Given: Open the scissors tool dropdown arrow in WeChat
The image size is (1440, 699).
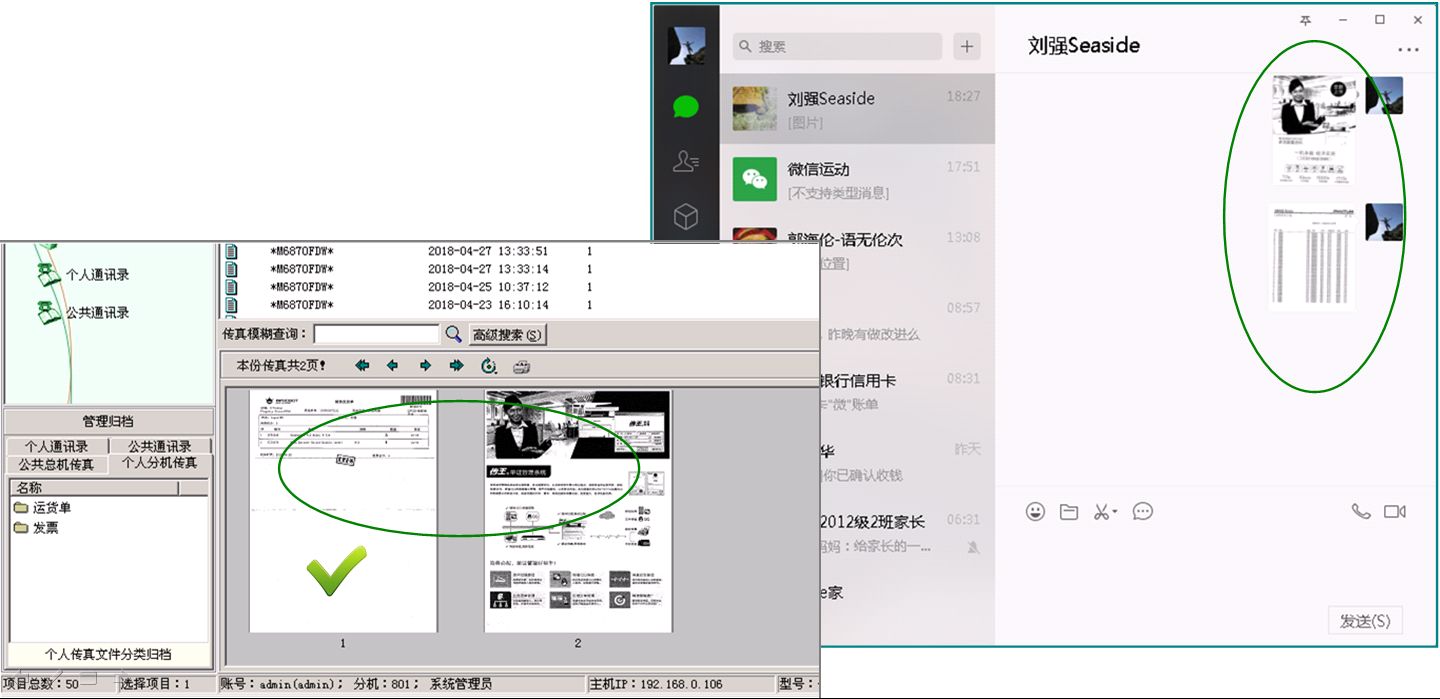Looking at the screenshot, I should [1115, 512].
